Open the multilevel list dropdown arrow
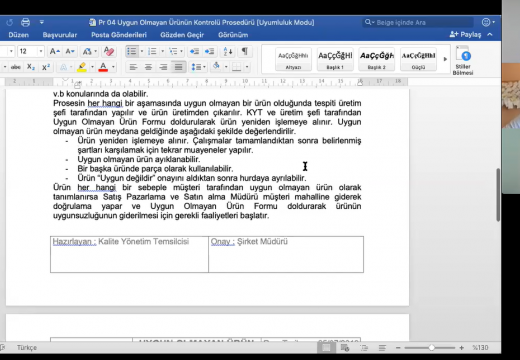The image size is (520, 360). tap(181, 51)
